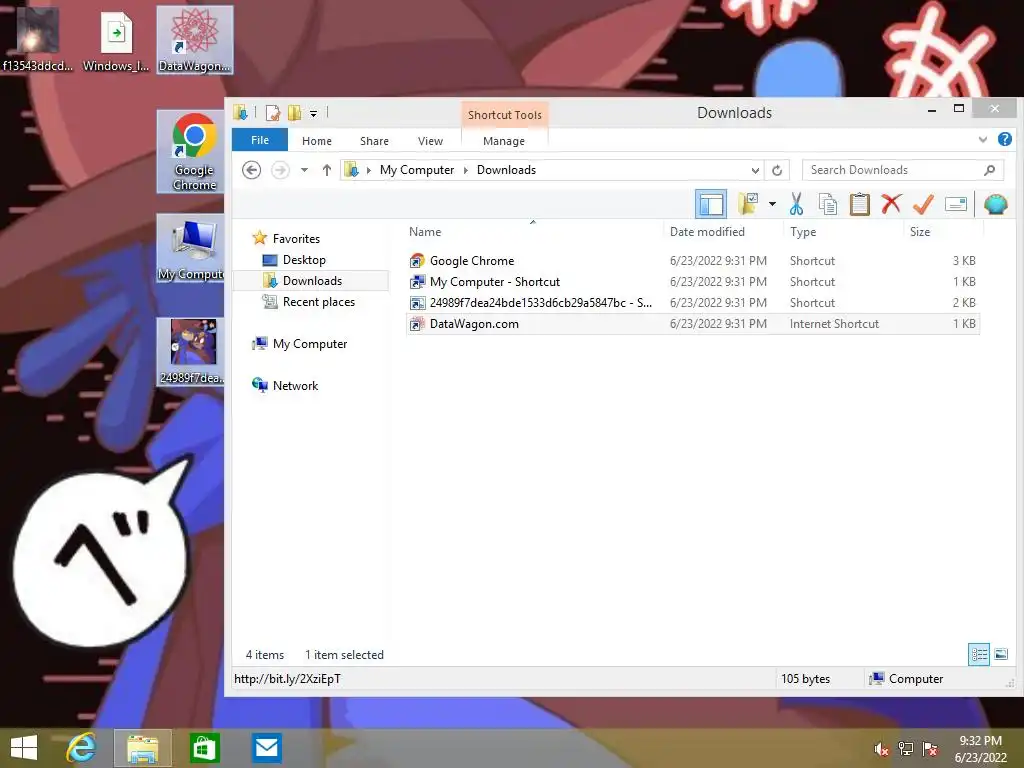The width and height of the screenshot is (1024, 768).
Task: Go back with the Back arrow button
Action: pos(251,170)
